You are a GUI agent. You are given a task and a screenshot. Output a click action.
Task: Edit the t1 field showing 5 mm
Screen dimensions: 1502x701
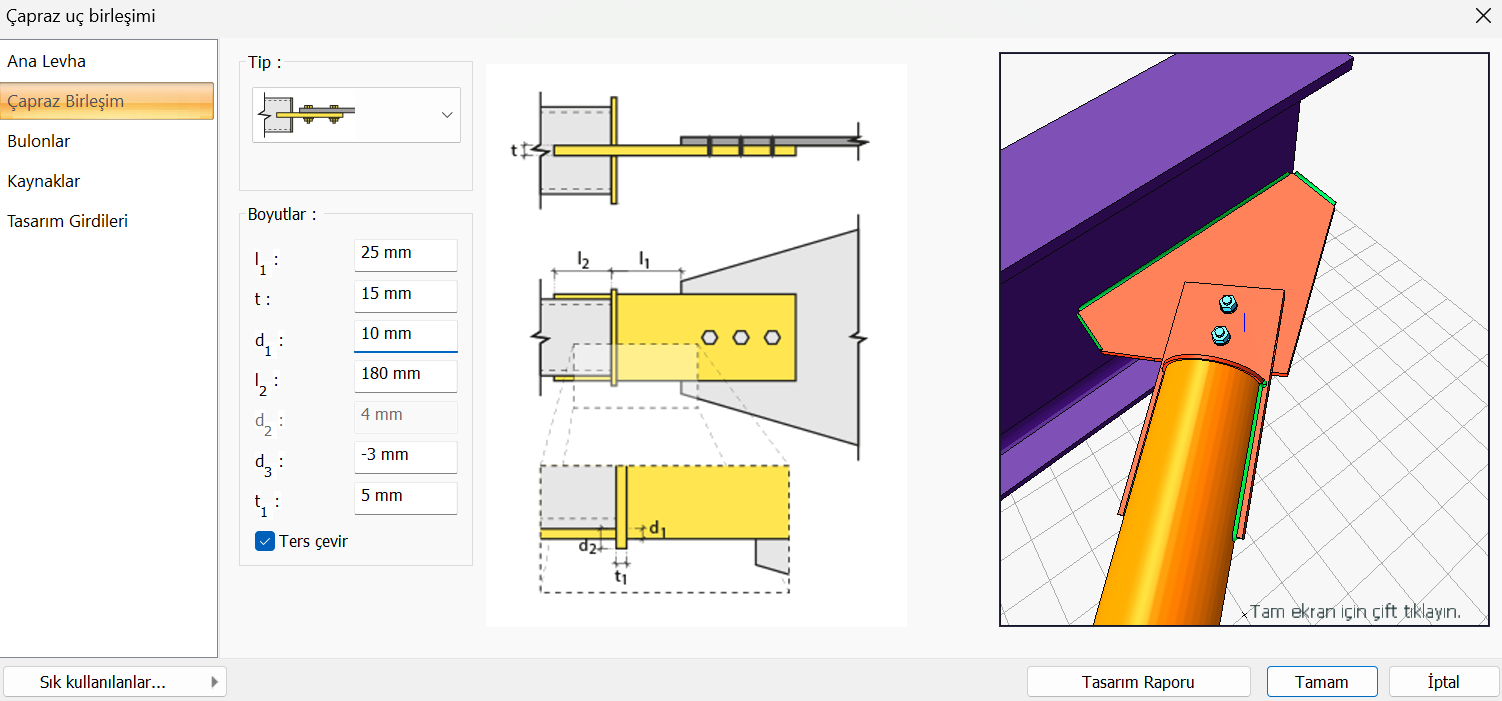(405, 497)
